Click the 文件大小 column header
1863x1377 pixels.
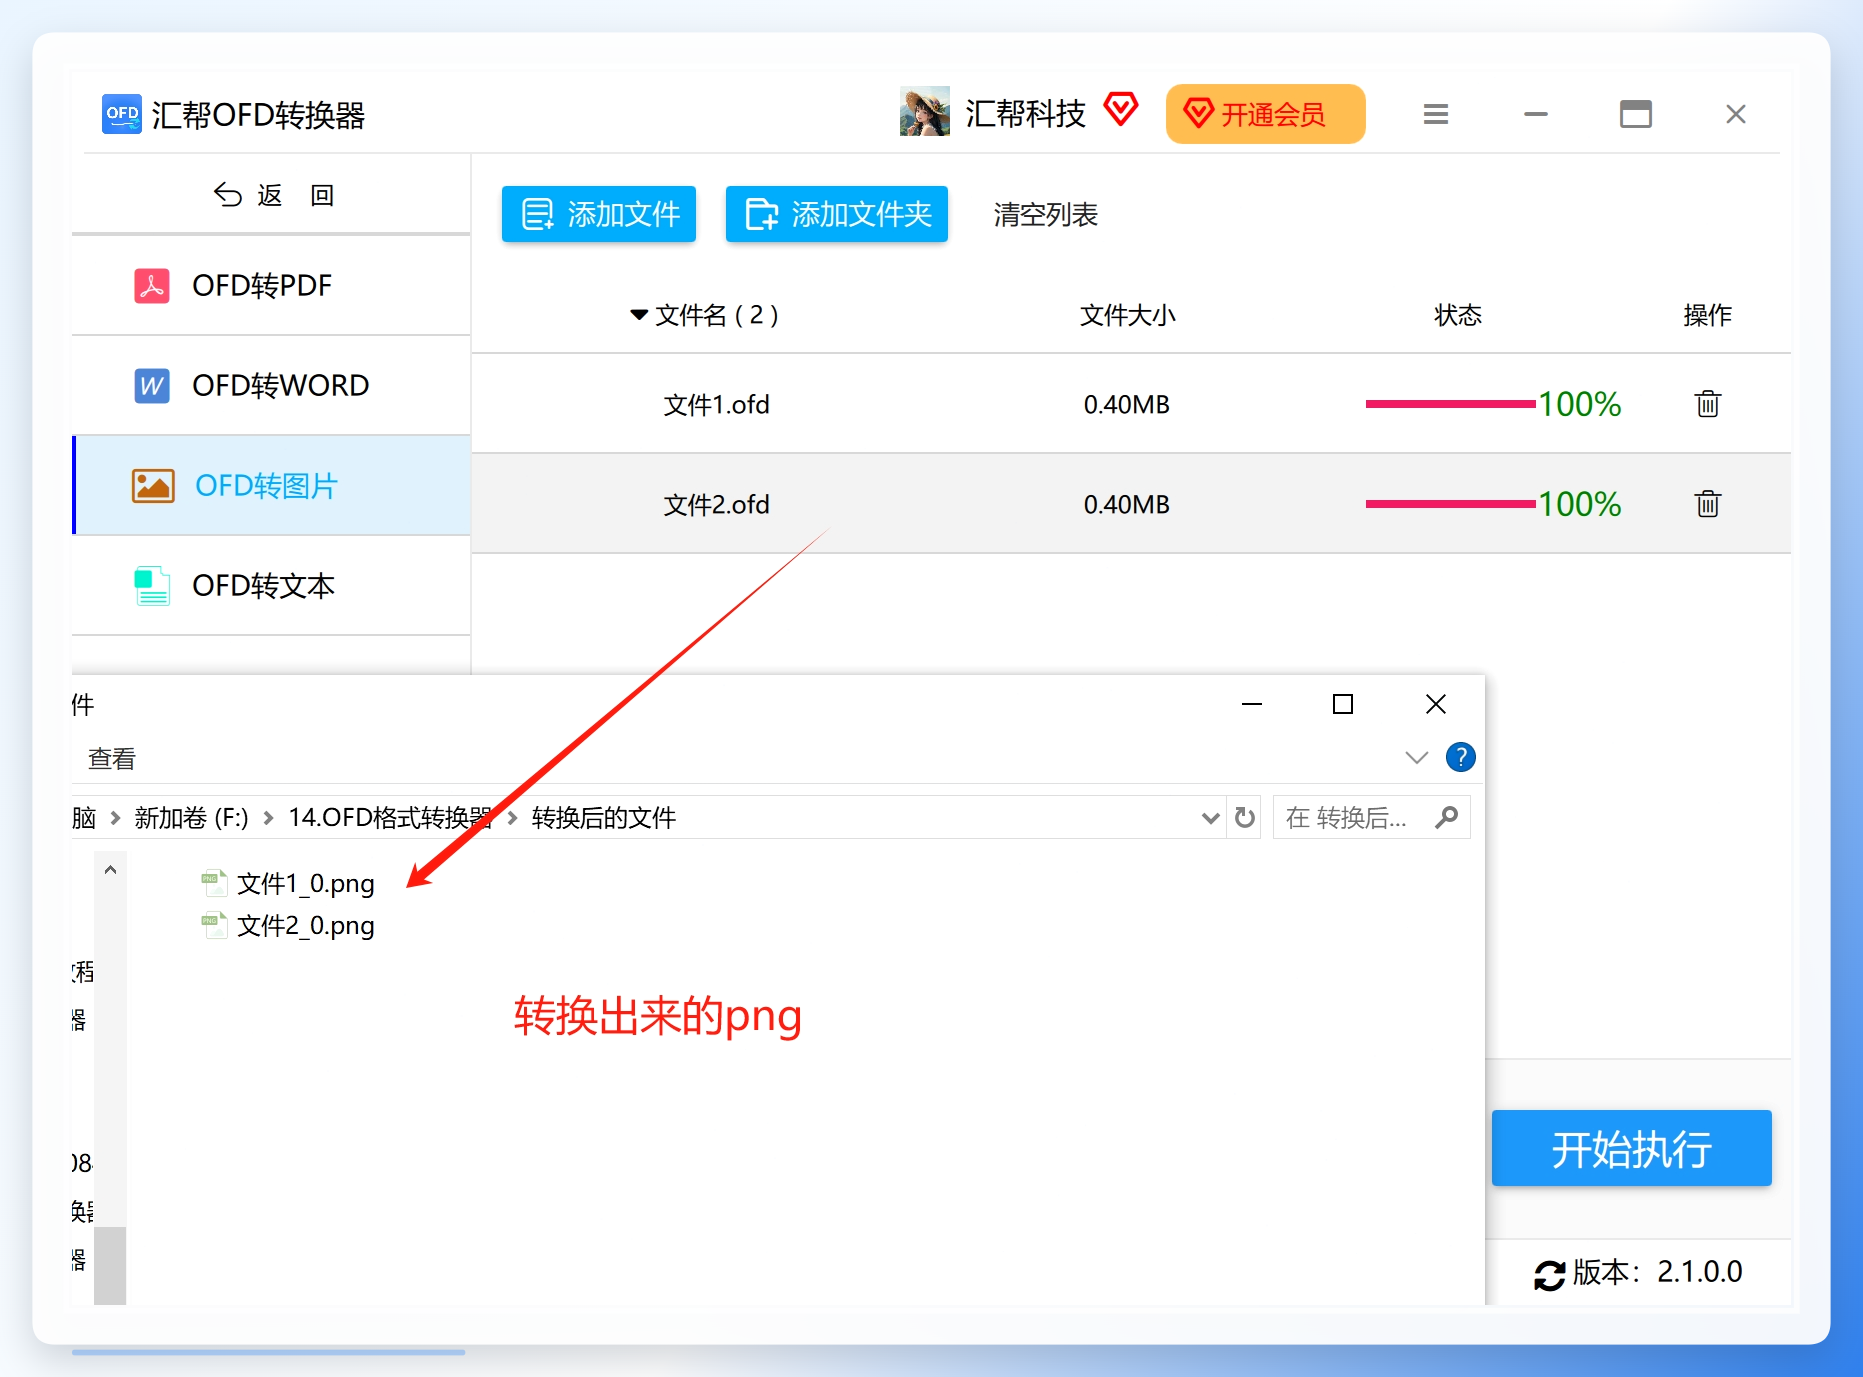pos(1128,315)
